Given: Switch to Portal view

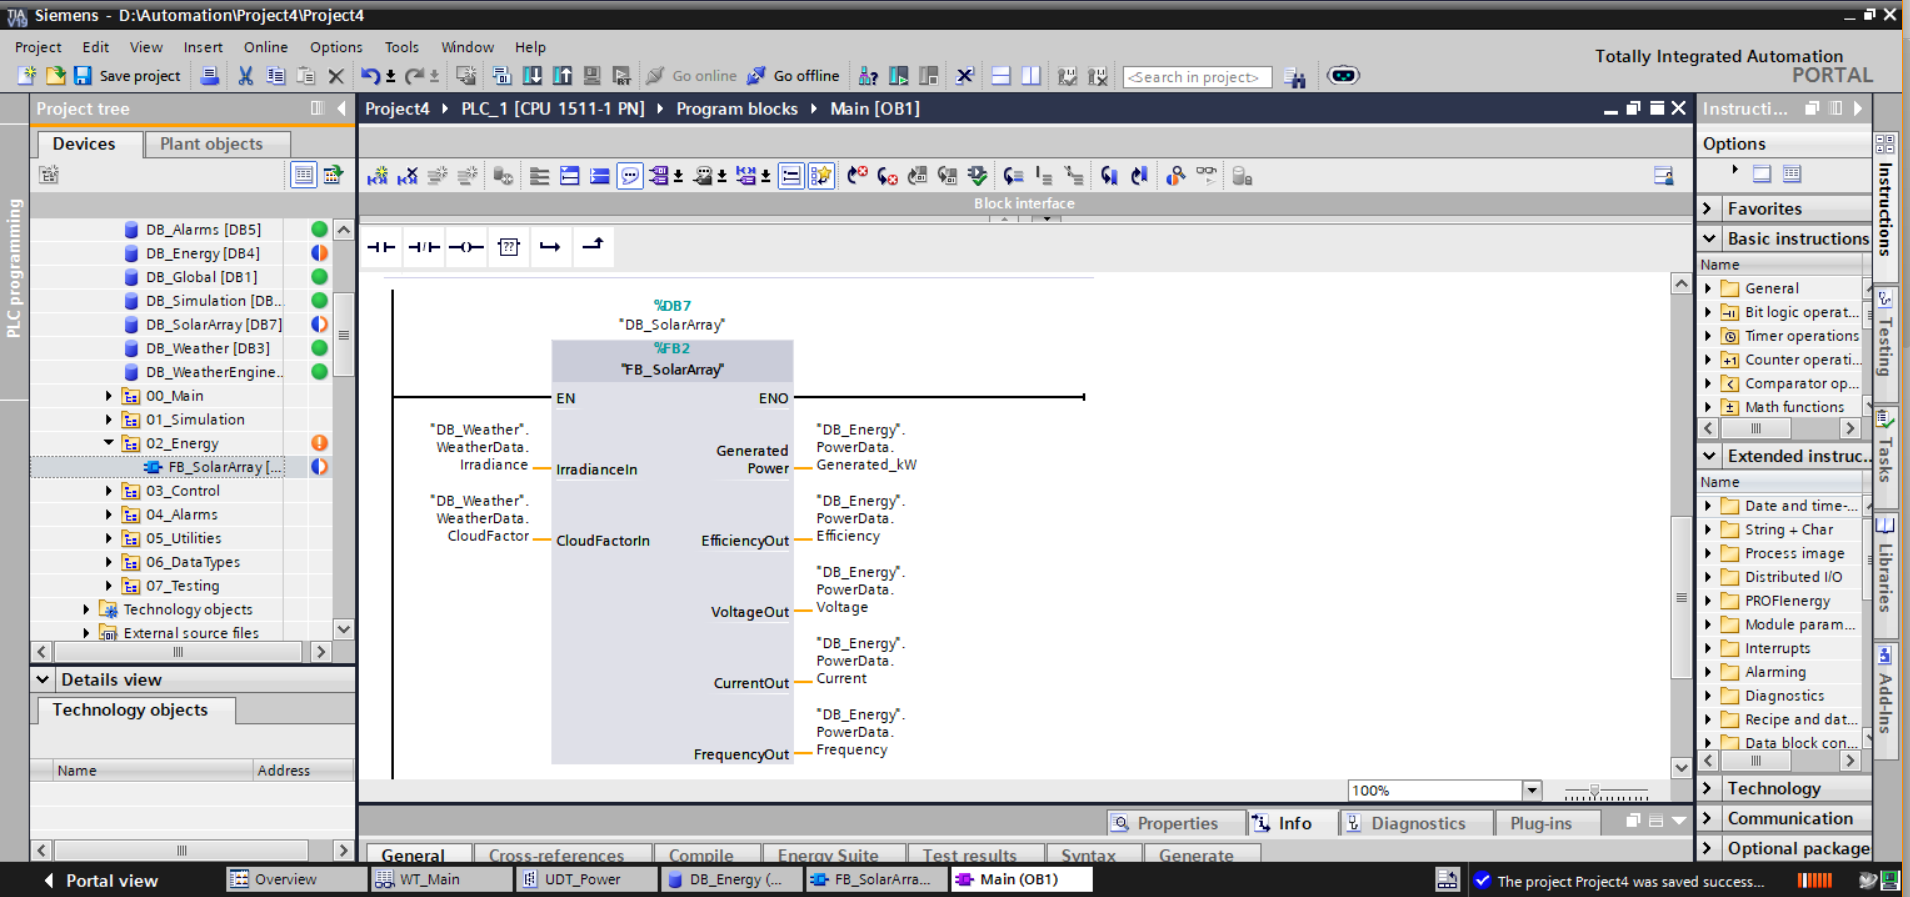Looking at the screenshot, I should click(x=101, y=881).
